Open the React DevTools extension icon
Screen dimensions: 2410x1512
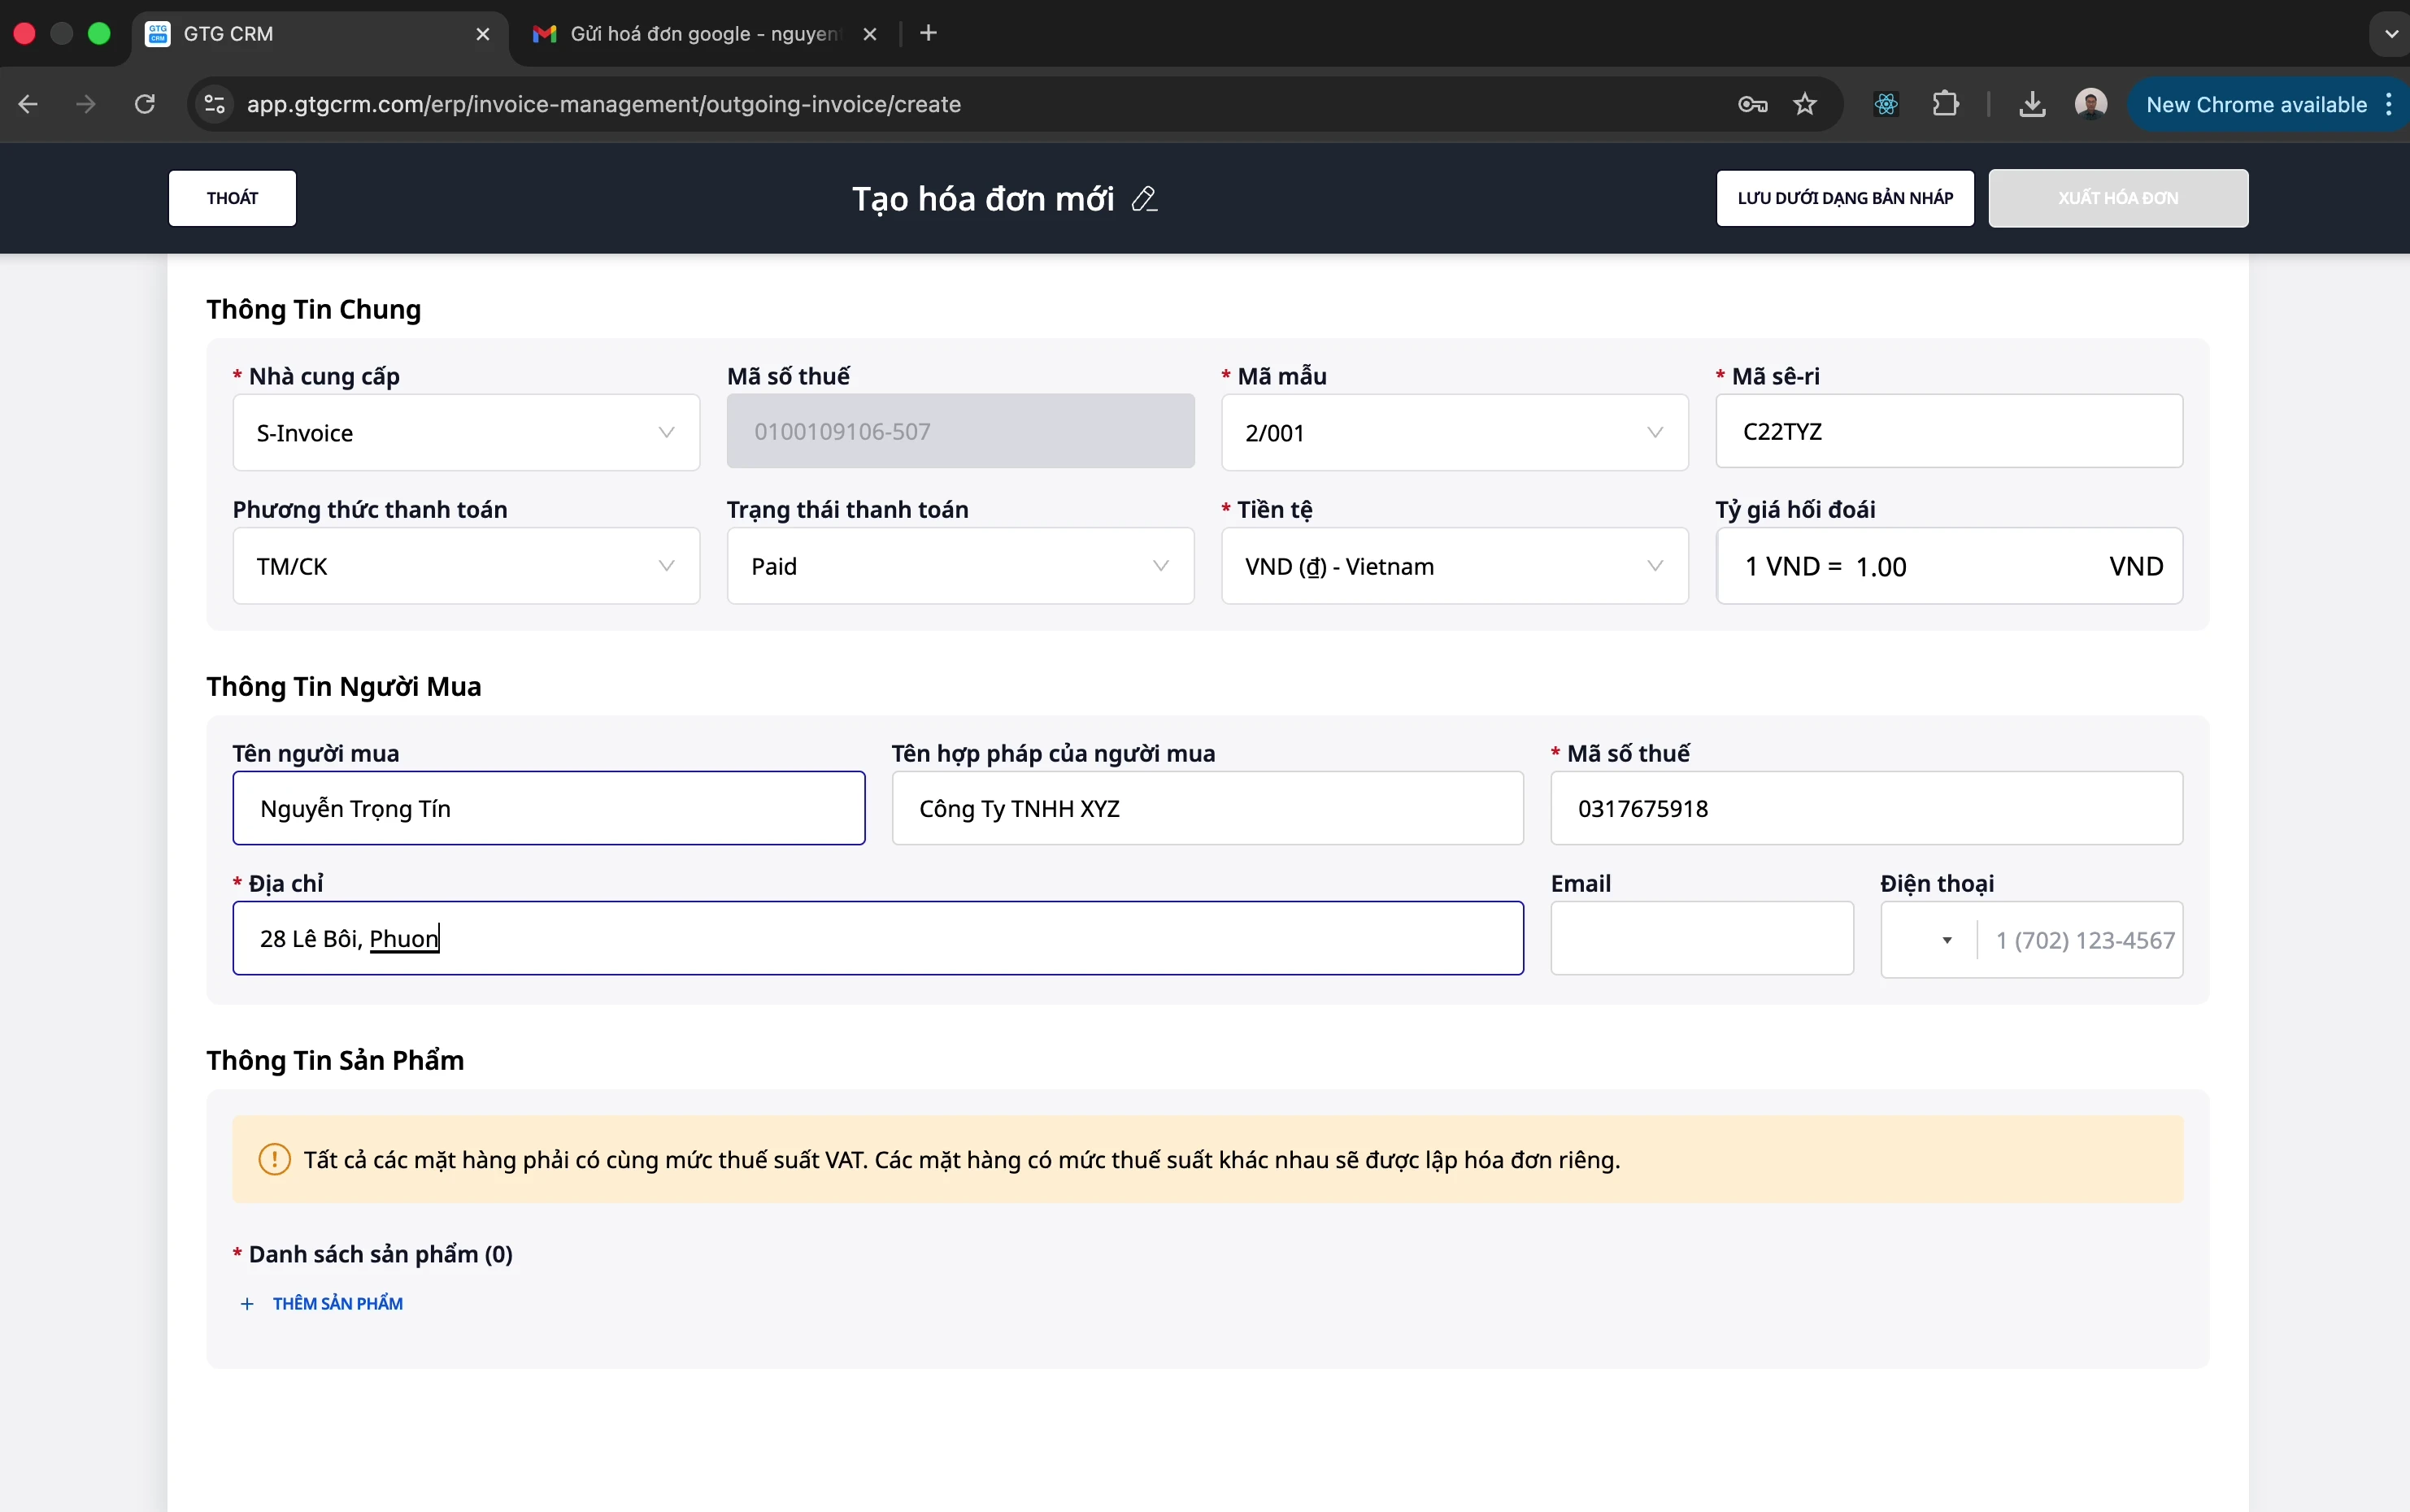tap(1886, 104)
